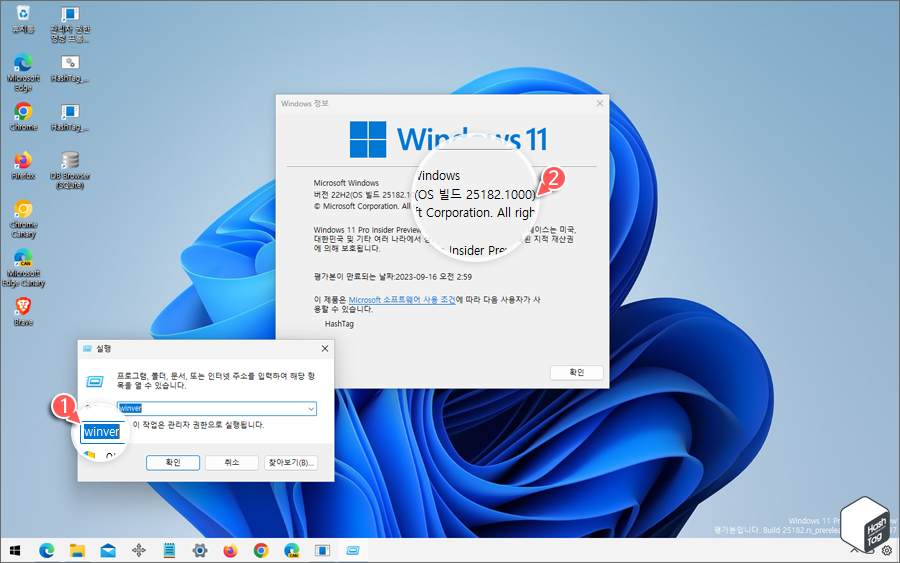Click the gear icon in the system tray
Screen dimensions: 900x563
pyautogui.click(x=887, y=551)
